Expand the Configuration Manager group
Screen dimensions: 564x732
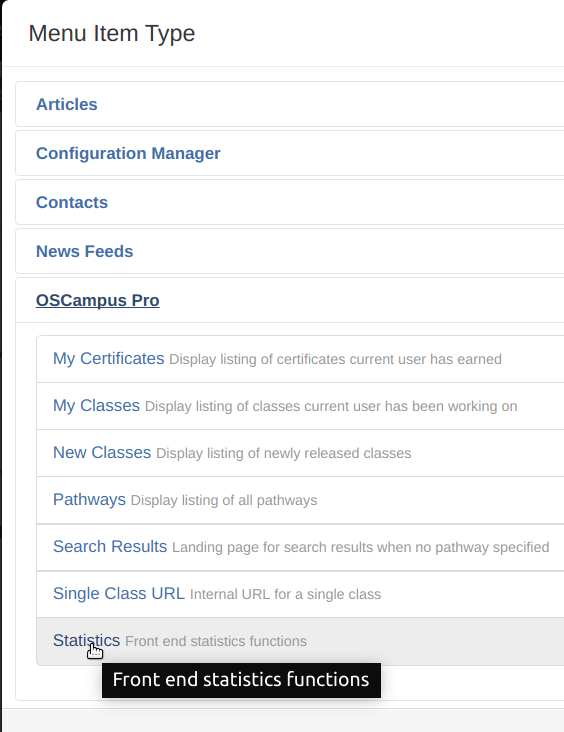[128, 153]
